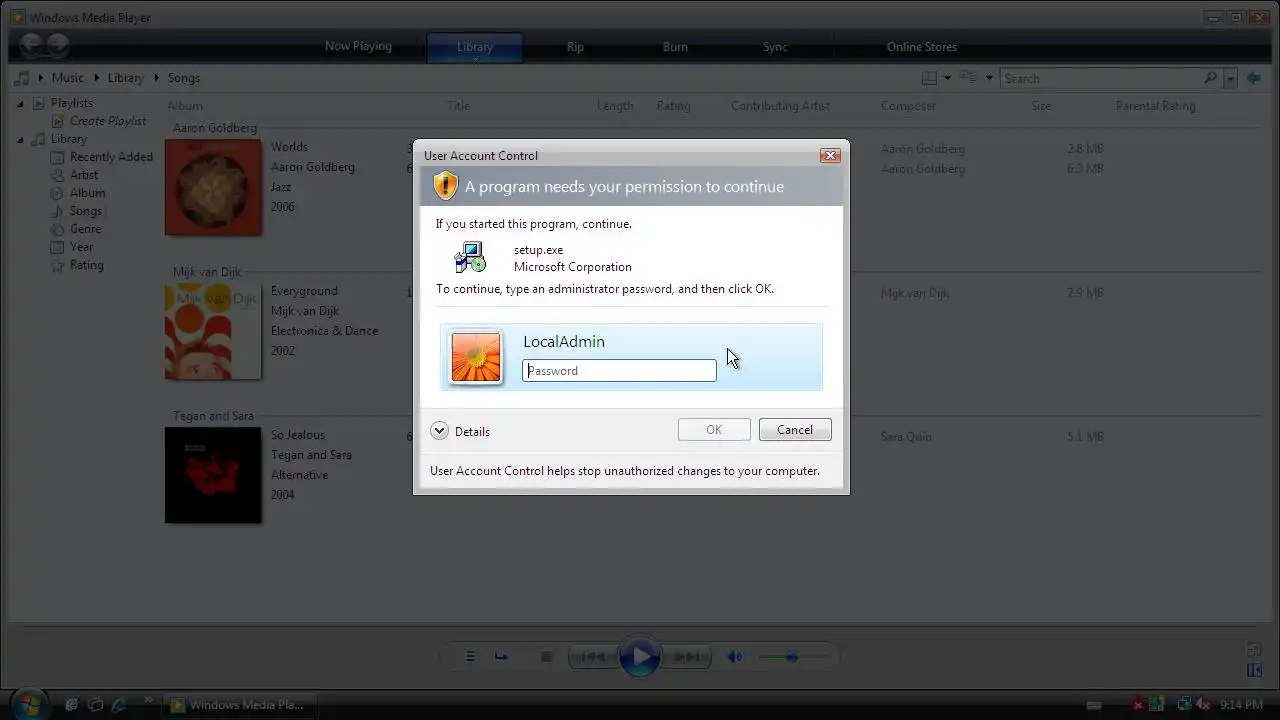Click the Switch between windows taskbar icon
The width and height of the screenshot is (1280, 720).
tap(95, 705)
